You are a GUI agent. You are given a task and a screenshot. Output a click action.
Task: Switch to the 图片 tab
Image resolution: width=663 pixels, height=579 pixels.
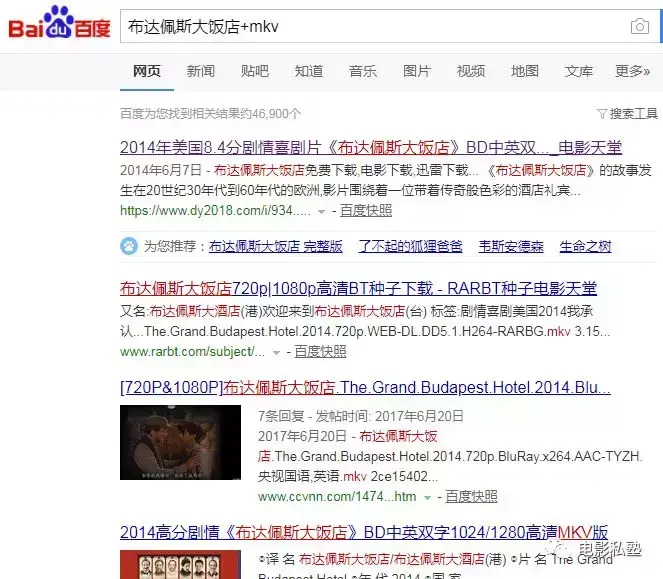click(417, 71)
